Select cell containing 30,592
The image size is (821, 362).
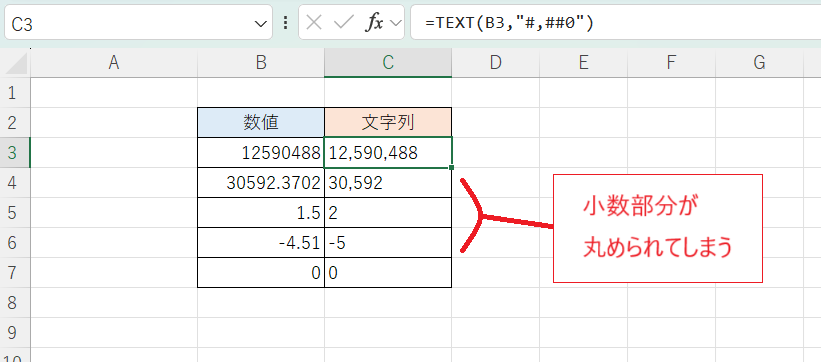coord(388,182)
